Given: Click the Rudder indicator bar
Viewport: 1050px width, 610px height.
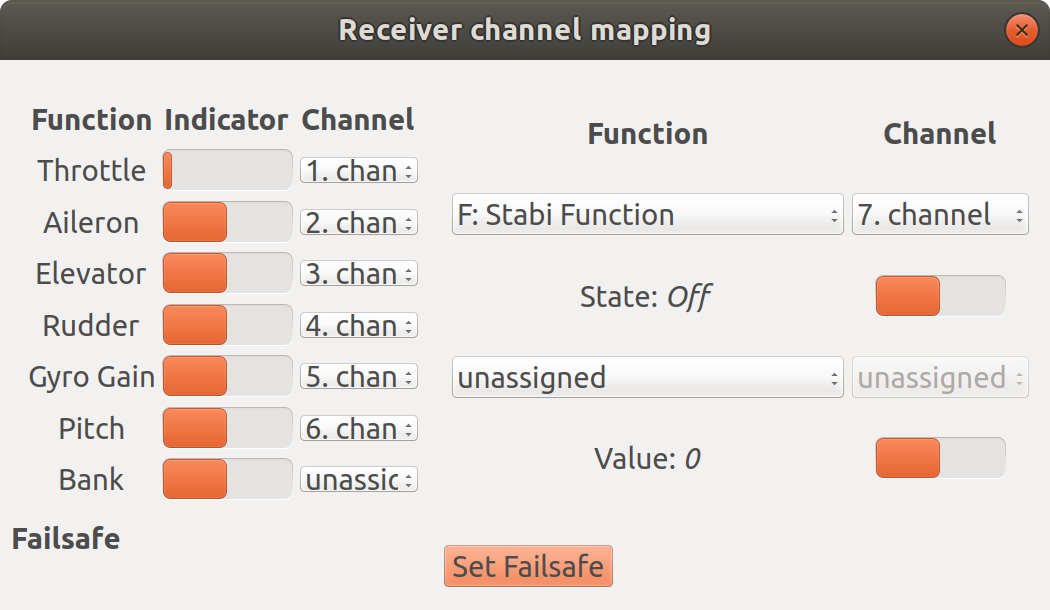Looking at the screenshot, I should tap(227, 326).
